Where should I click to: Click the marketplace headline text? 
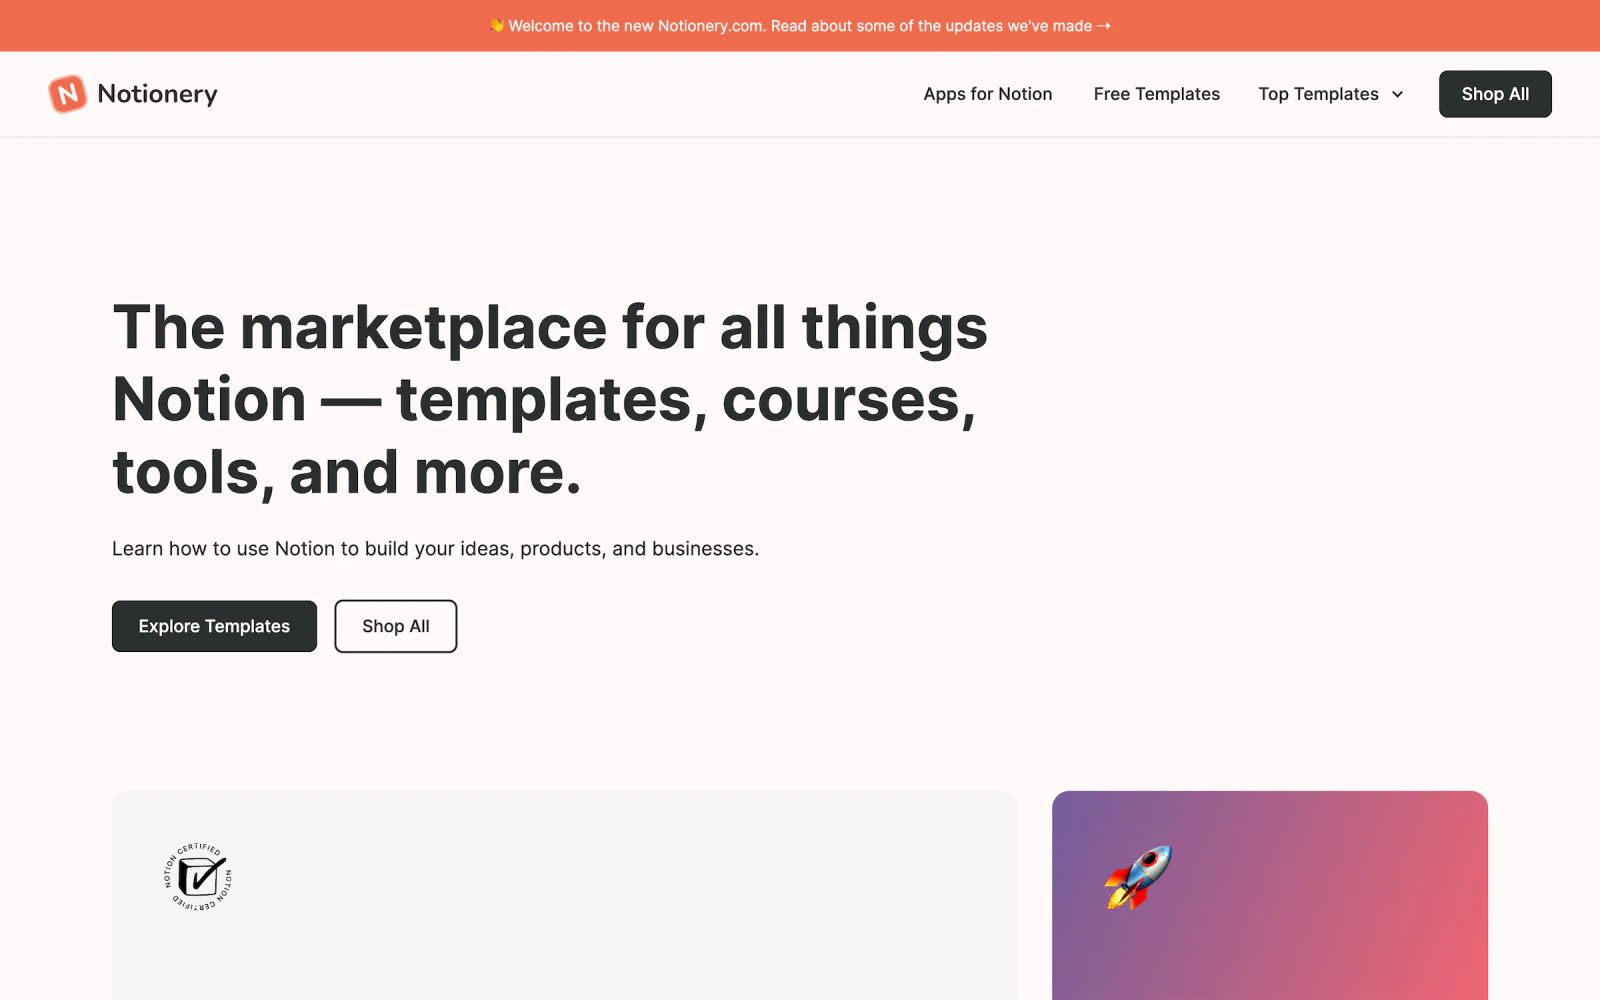[x=550, y=399]
